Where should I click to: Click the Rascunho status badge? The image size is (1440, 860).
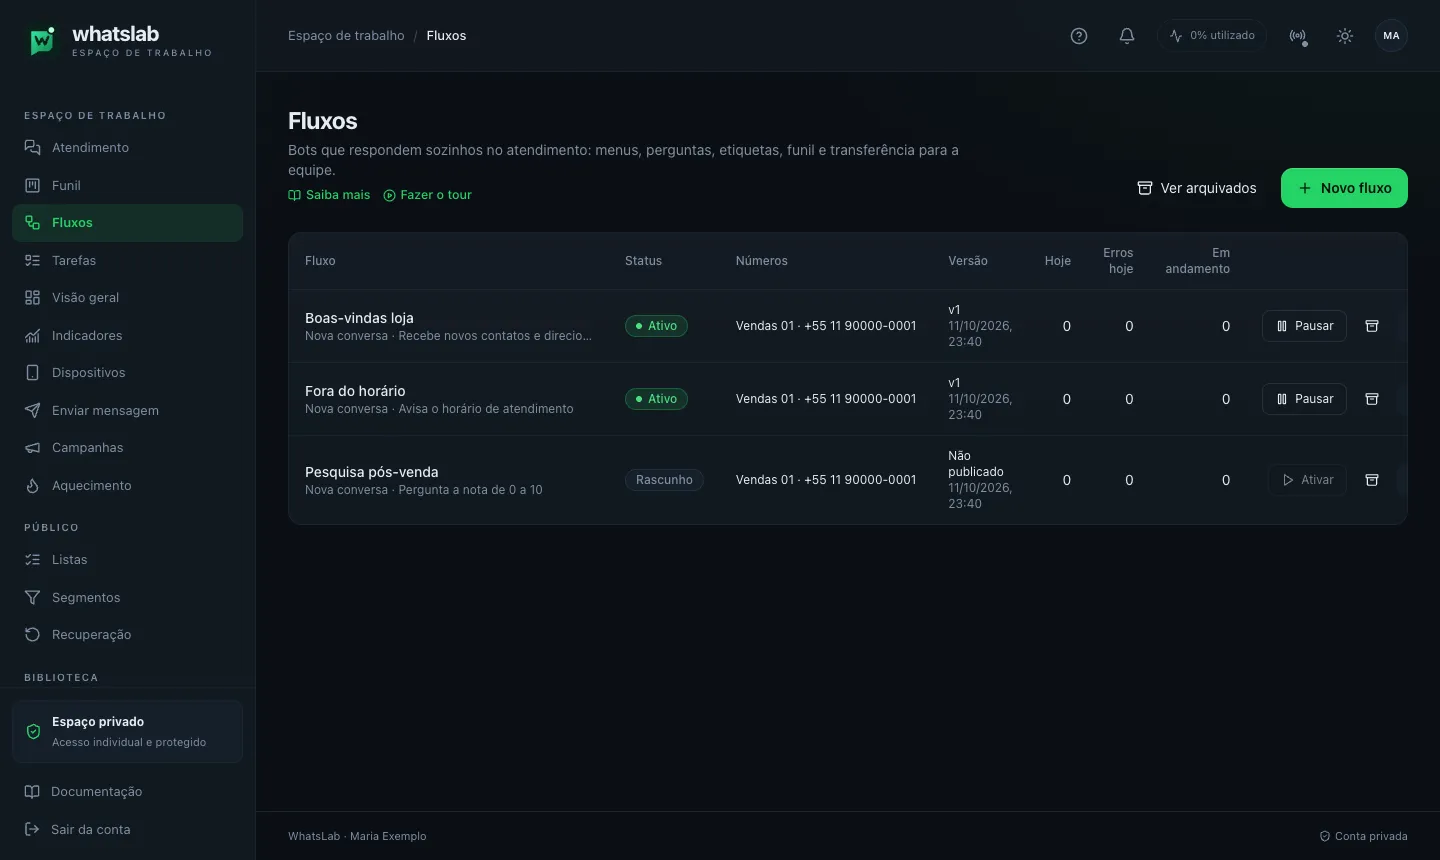tap(664, 480)
